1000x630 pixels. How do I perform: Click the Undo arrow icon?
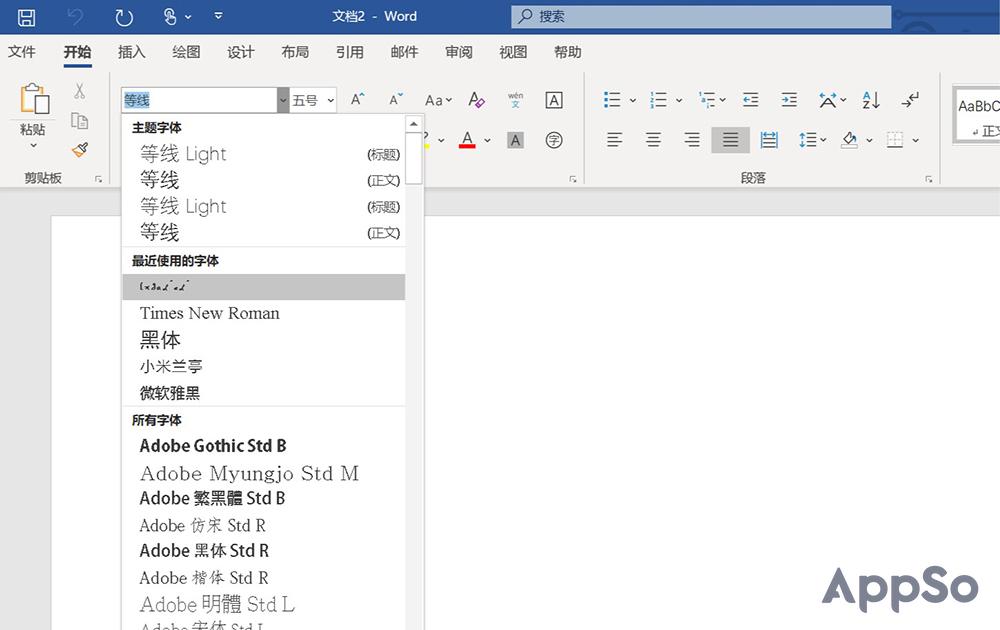click(x=75, y=17)
